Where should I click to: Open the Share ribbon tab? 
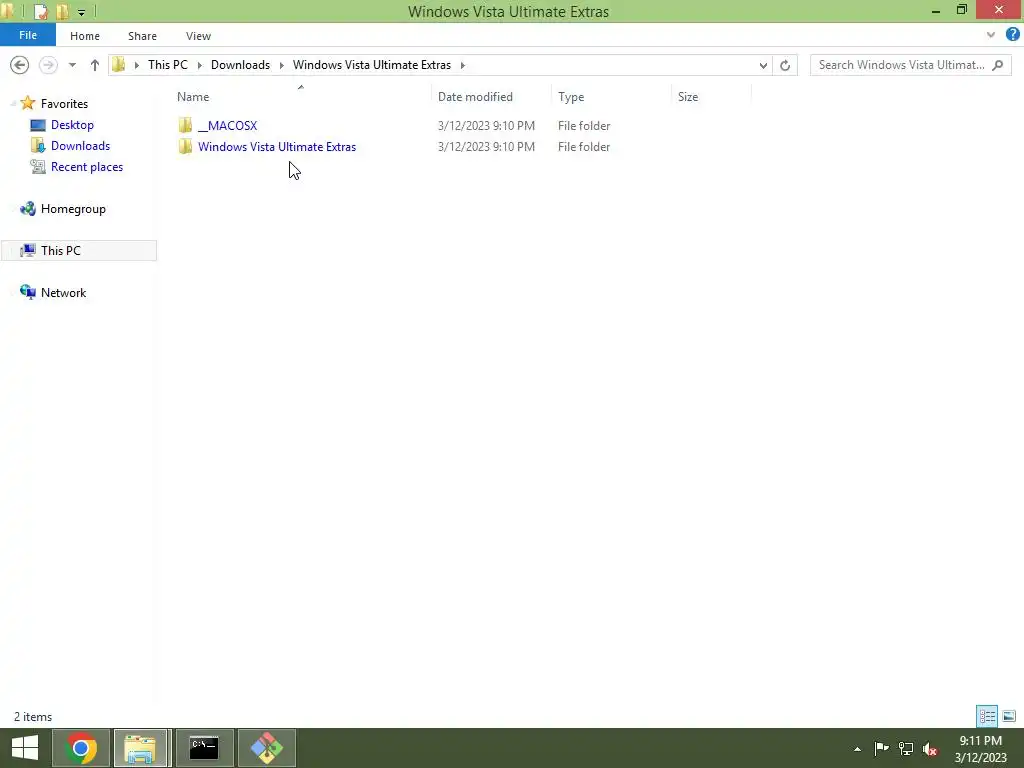click(x=142, y=36)
